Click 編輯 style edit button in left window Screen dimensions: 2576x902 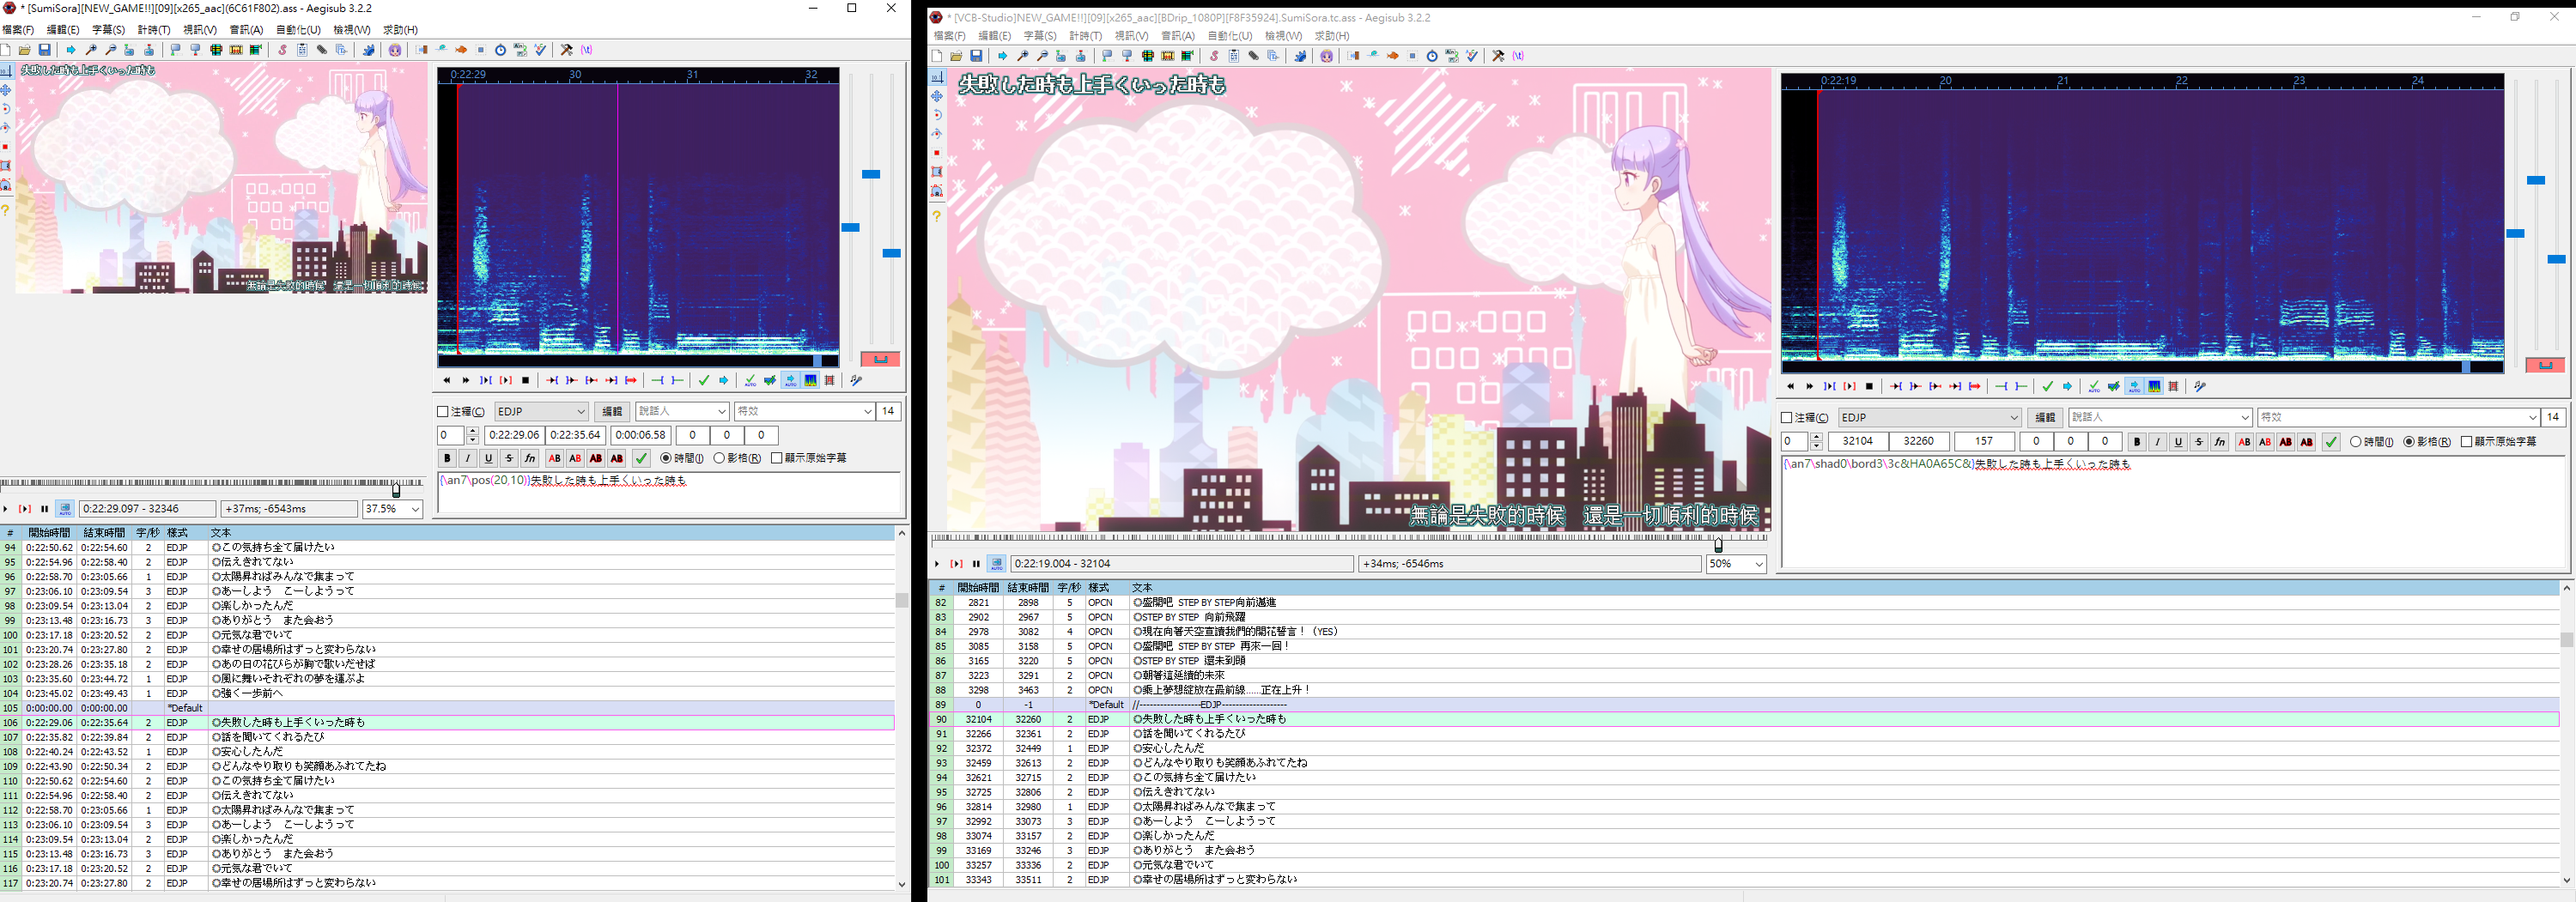click(x=612, y=412)
